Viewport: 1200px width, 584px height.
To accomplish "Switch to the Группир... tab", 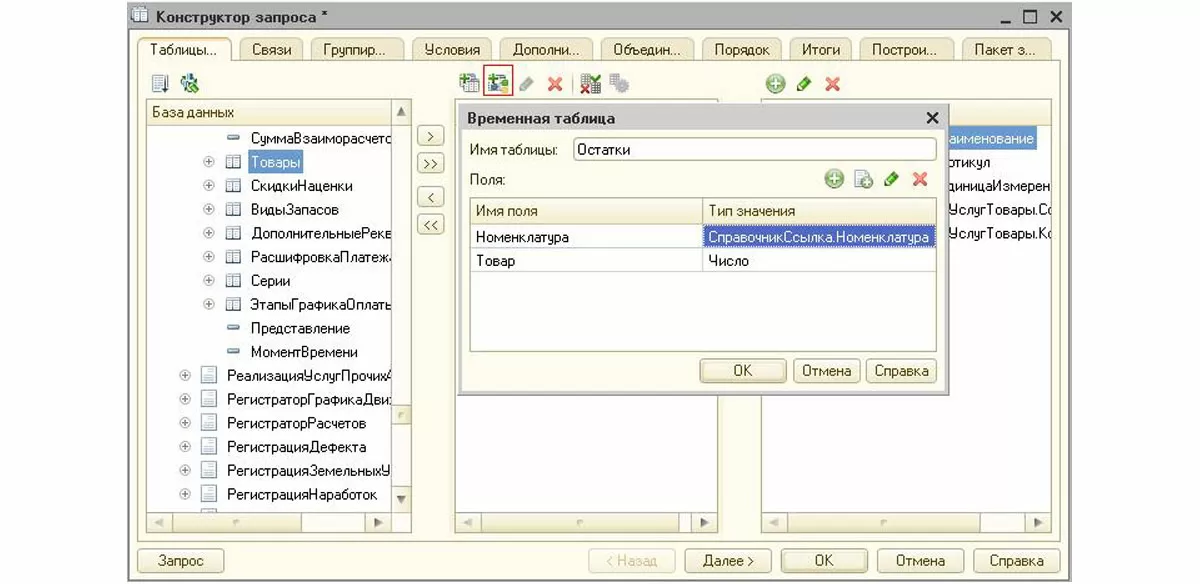I will pyautogui.click(x=357, y=50).
